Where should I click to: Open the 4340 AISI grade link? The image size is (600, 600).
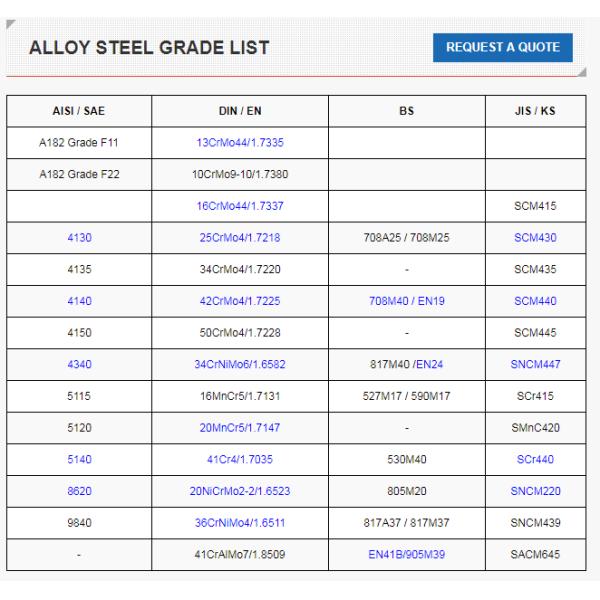[x=79, y=364]
